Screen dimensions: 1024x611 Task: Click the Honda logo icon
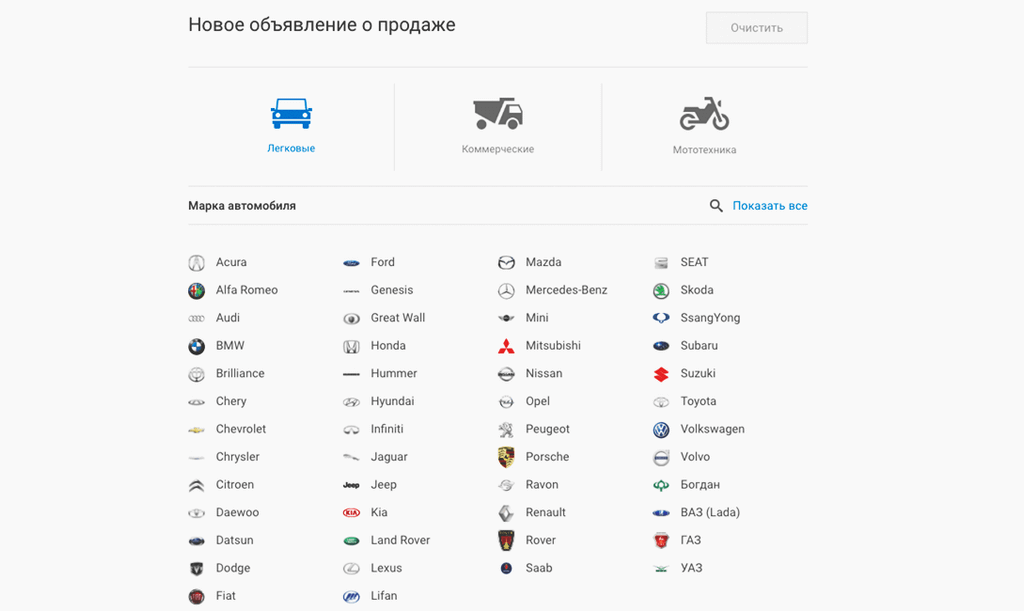pyautogui.click(x=351, y=347)
